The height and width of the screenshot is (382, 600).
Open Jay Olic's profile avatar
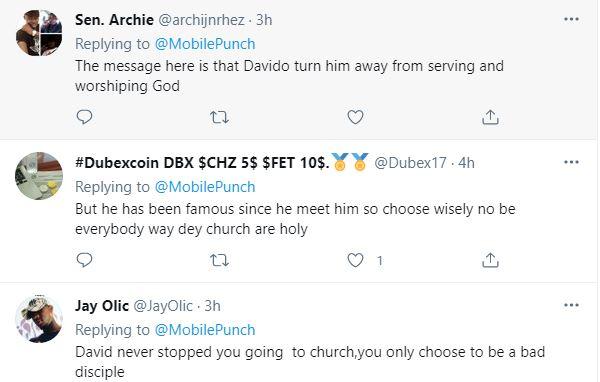39,319
